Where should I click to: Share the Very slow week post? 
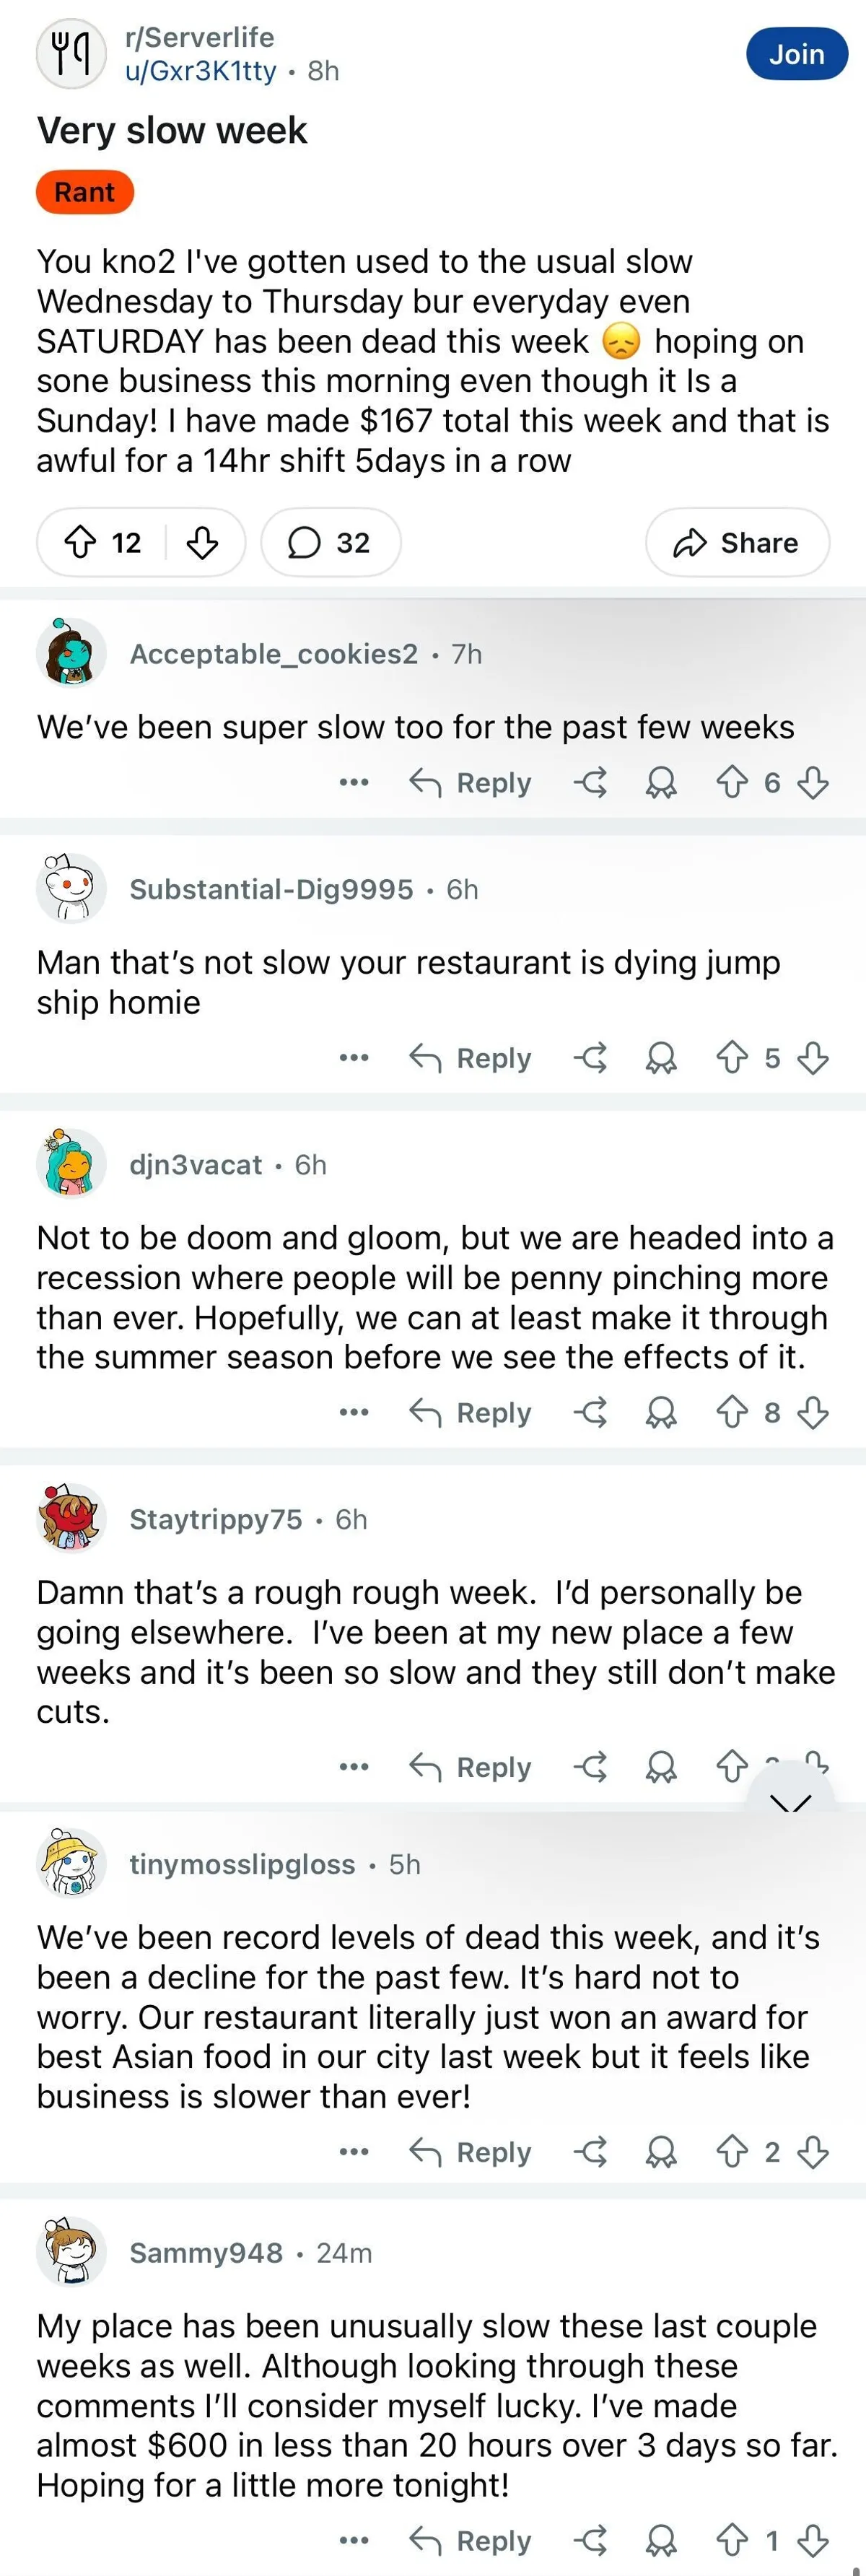(737, 542)
